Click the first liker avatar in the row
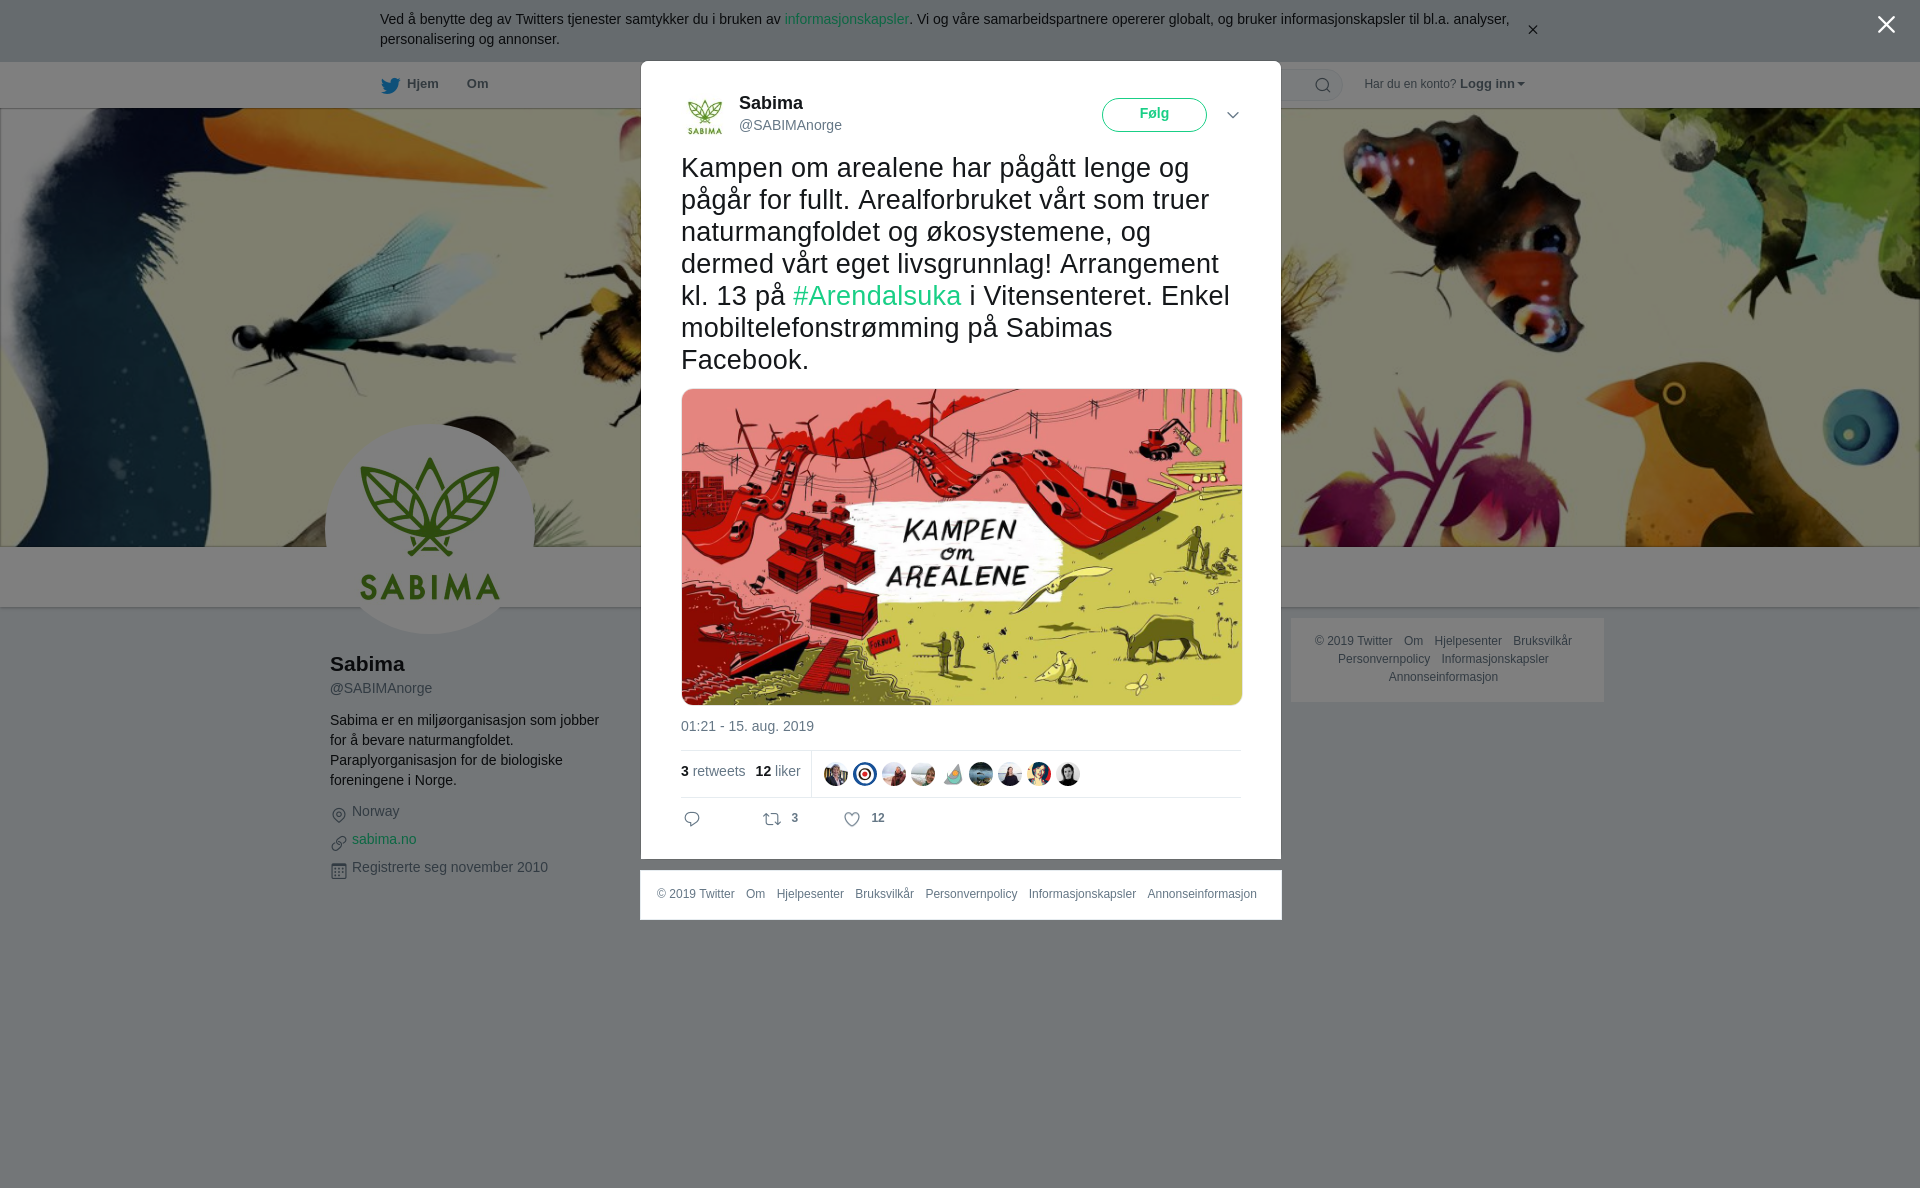 (x=836, y=774)
